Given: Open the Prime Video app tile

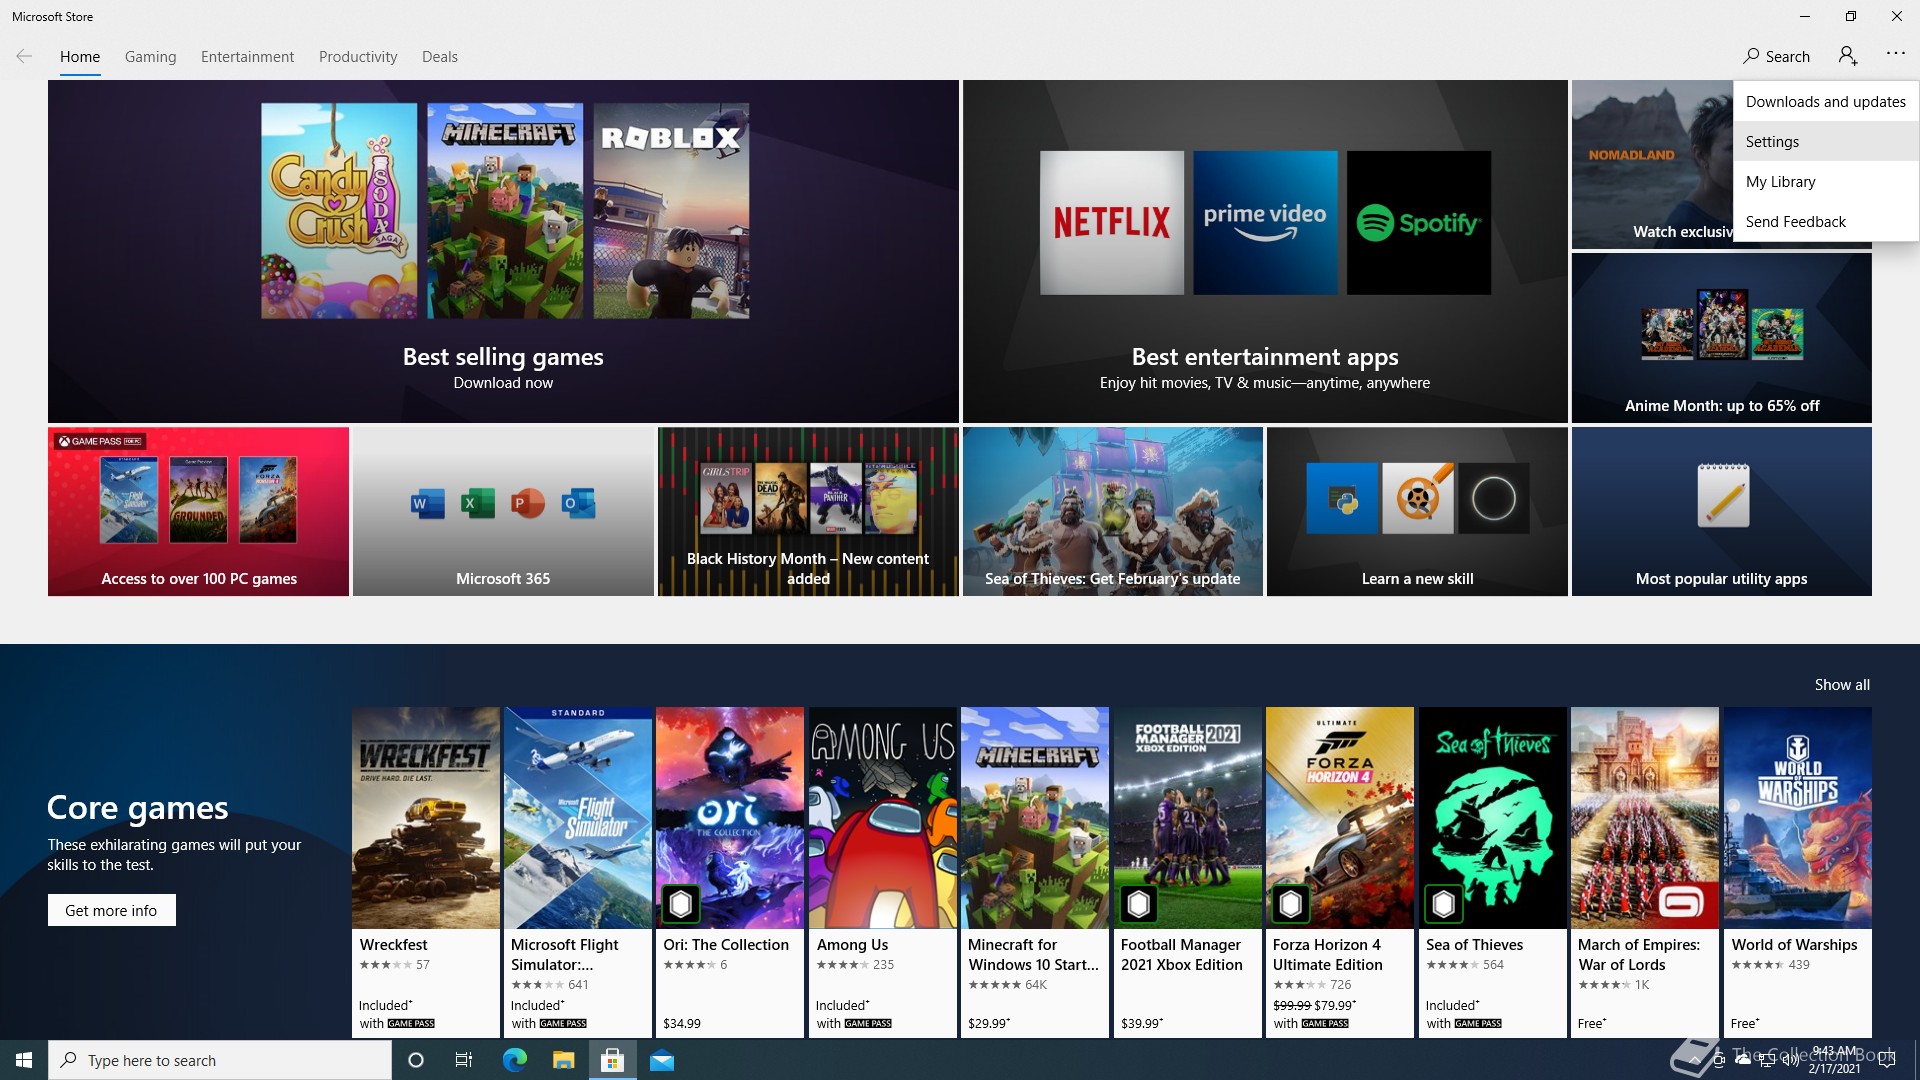Looking at the screenshot, I should tap(1265, 223).
